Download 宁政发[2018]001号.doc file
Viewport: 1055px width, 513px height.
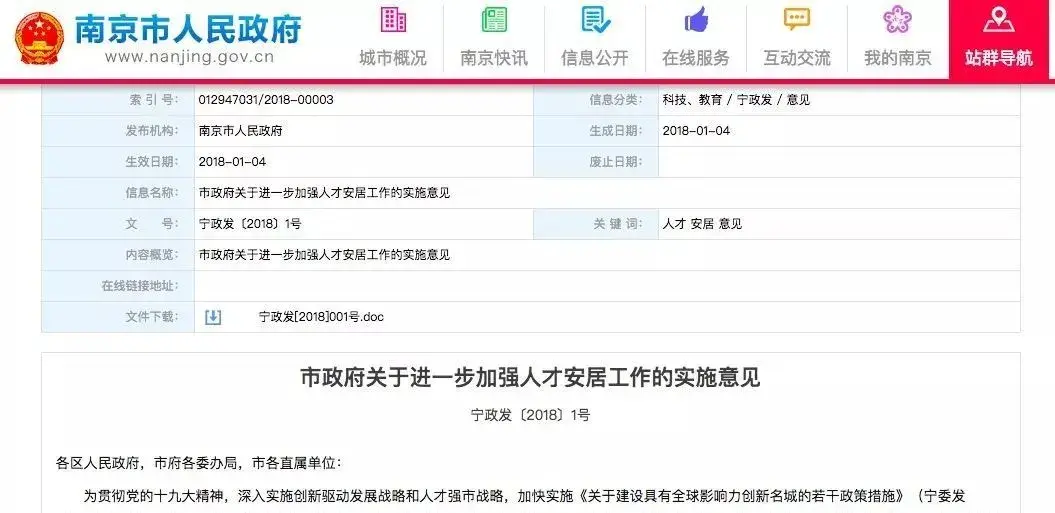tap(321, 316)
